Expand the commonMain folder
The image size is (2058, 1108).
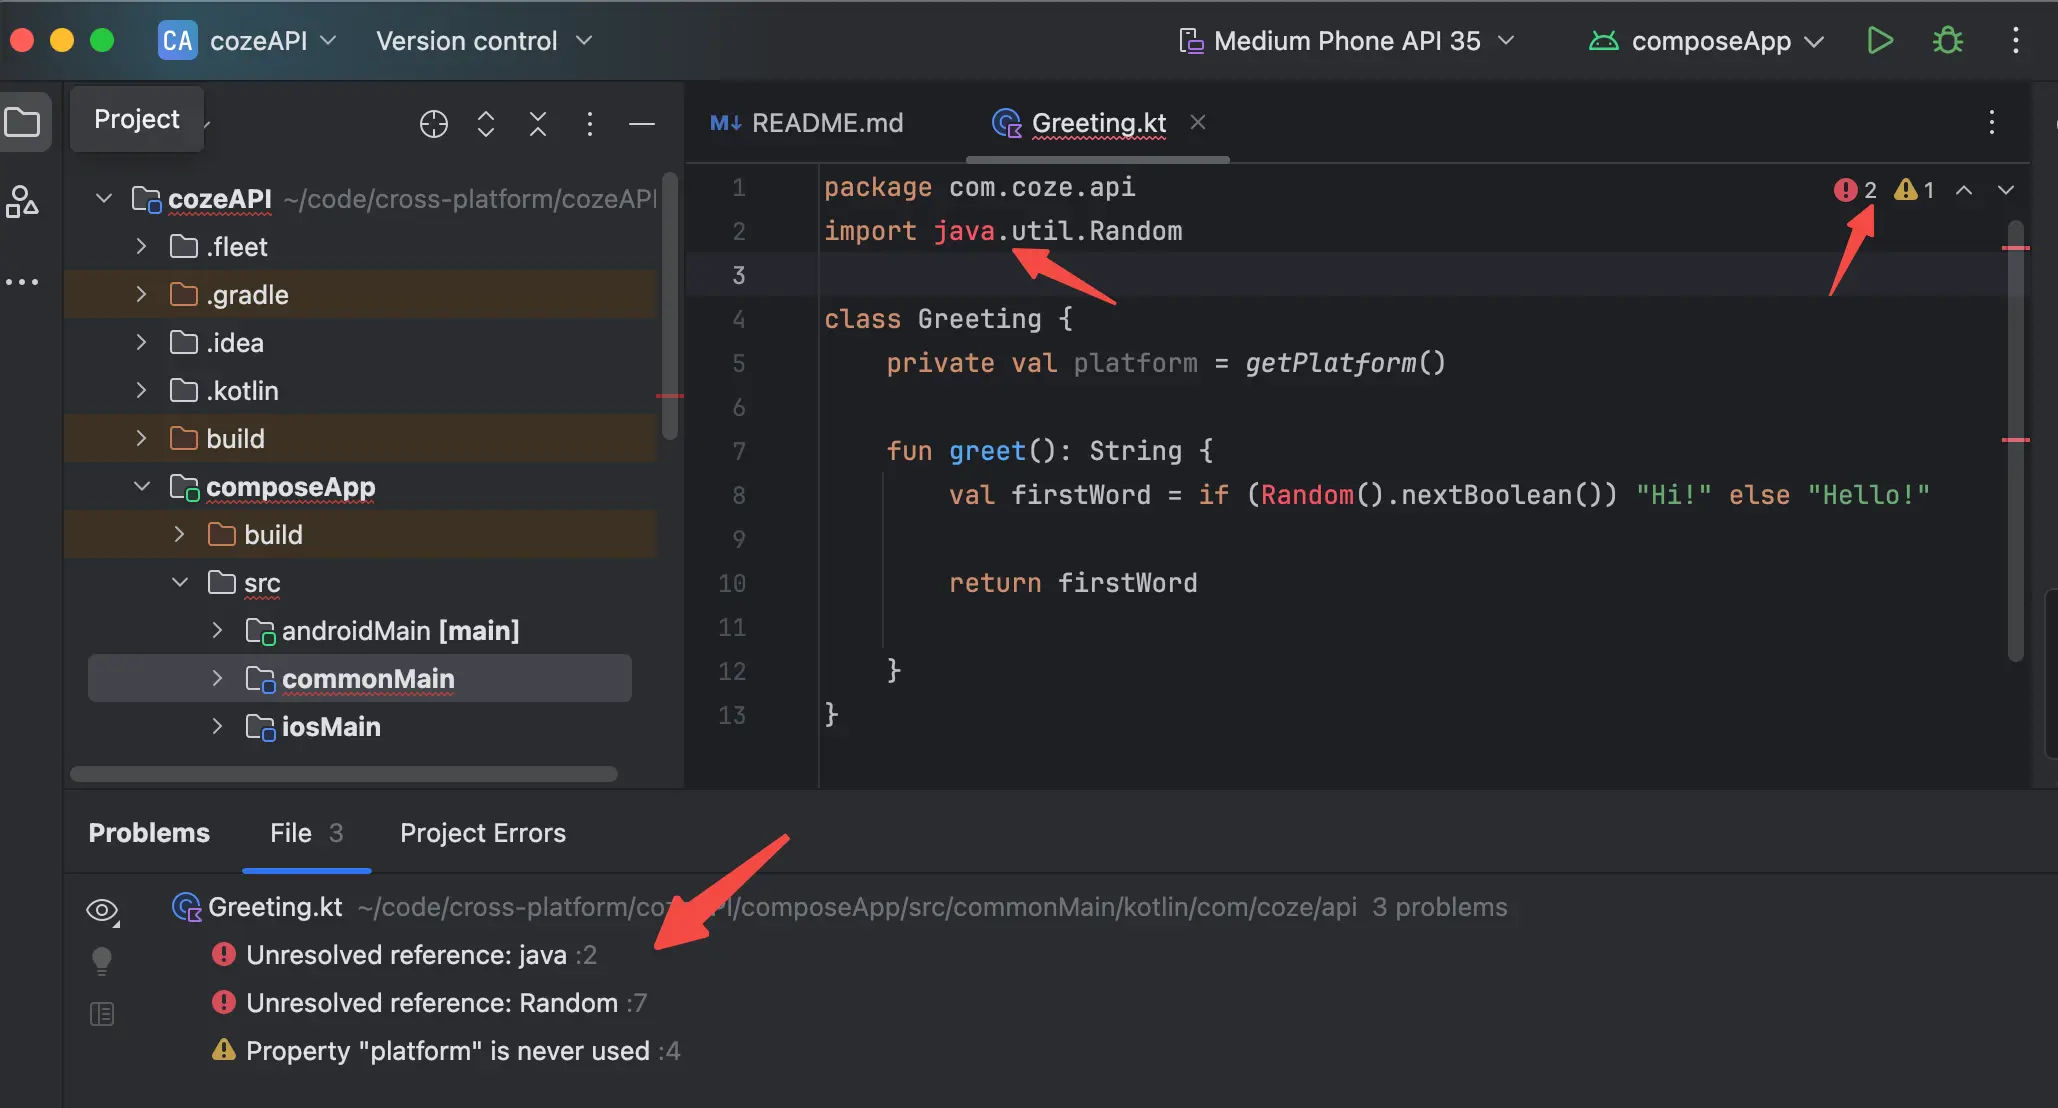[217, 679]
